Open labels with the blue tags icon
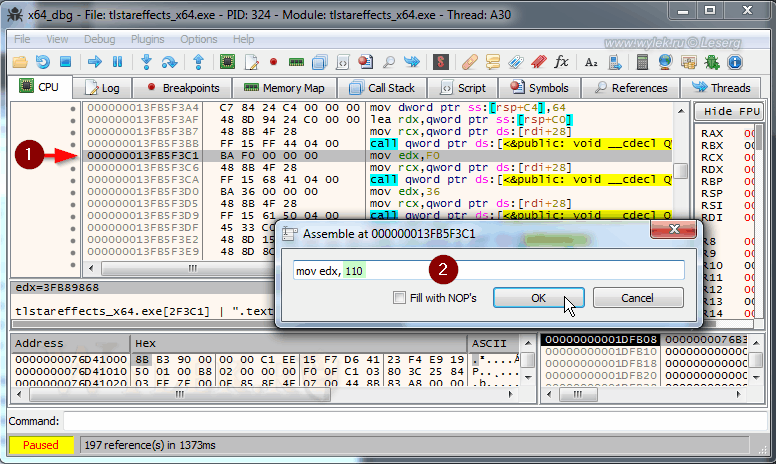This screenshot has width=776, height=464. 516,62
